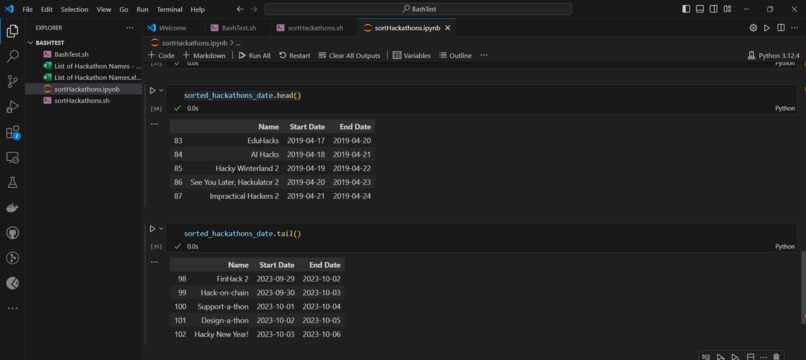Open the View menu
This screenshot has height=360, width=806.
point(104,9)
